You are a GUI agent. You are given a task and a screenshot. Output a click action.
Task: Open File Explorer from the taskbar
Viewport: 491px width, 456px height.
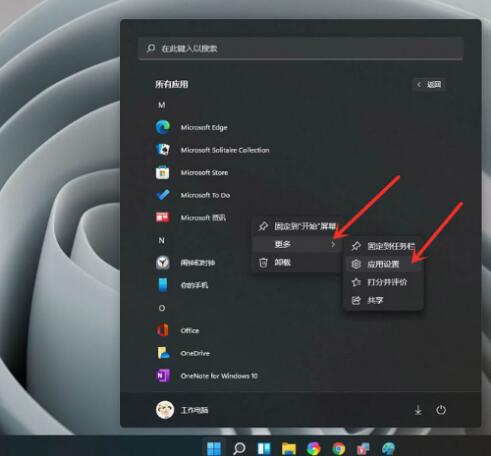point(289,449)
